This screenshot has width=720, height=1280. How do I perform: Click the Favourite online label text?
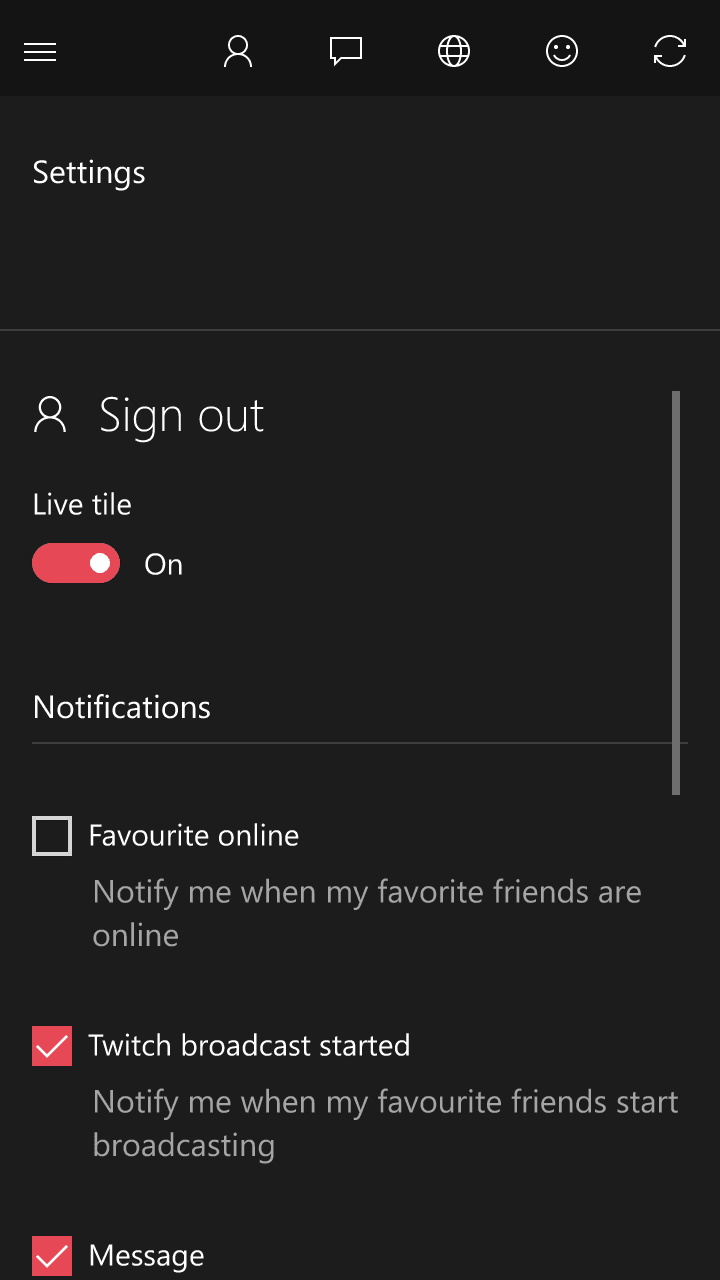click(x=194, y=836)
